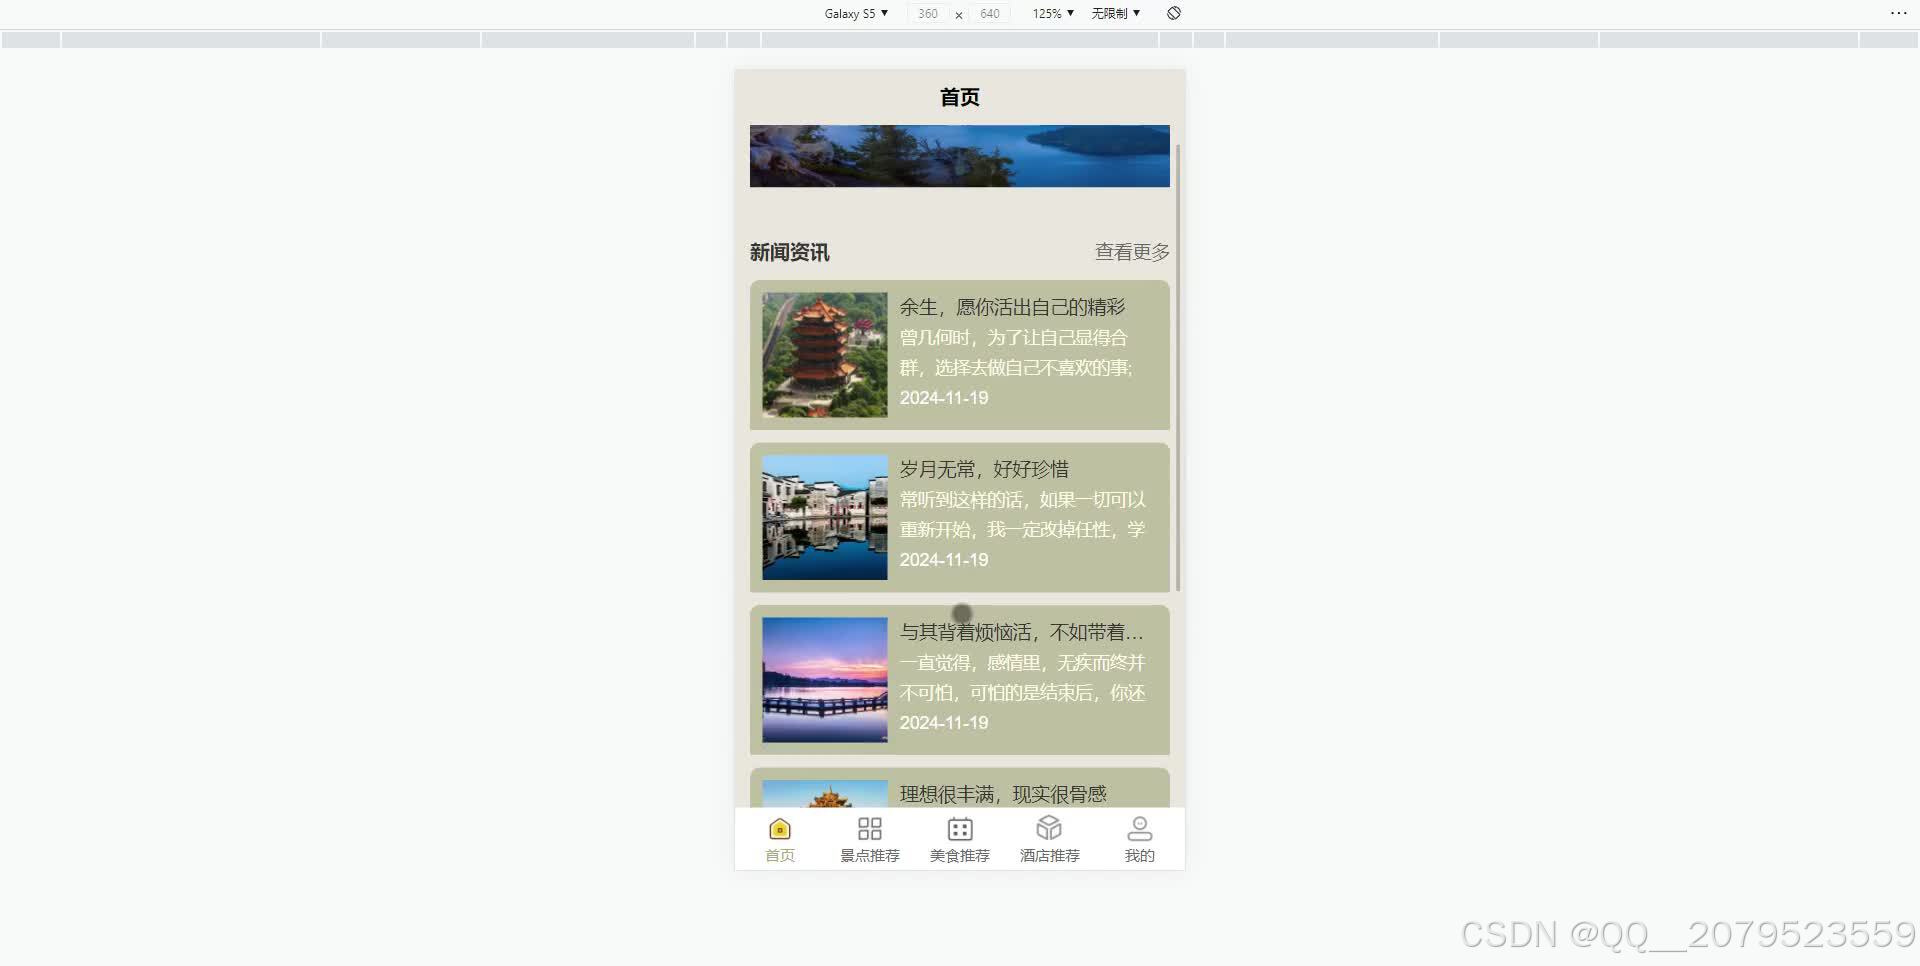Click the water village news thumbnail

point(825,518)
